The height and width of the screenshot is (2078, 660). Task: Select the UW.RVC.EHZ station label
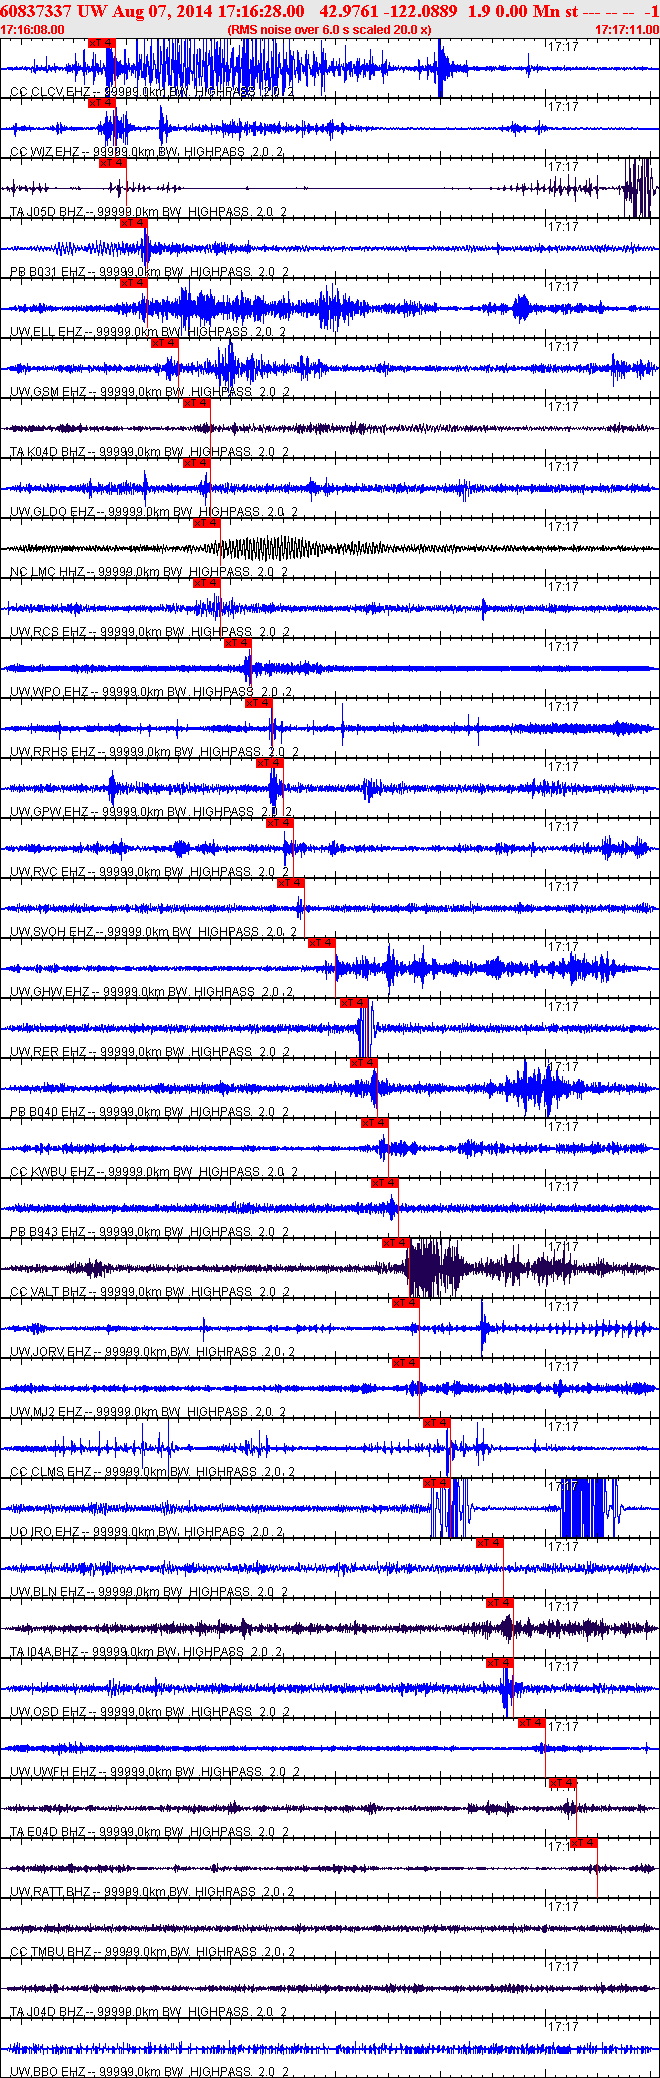click(x=150, y=872)
